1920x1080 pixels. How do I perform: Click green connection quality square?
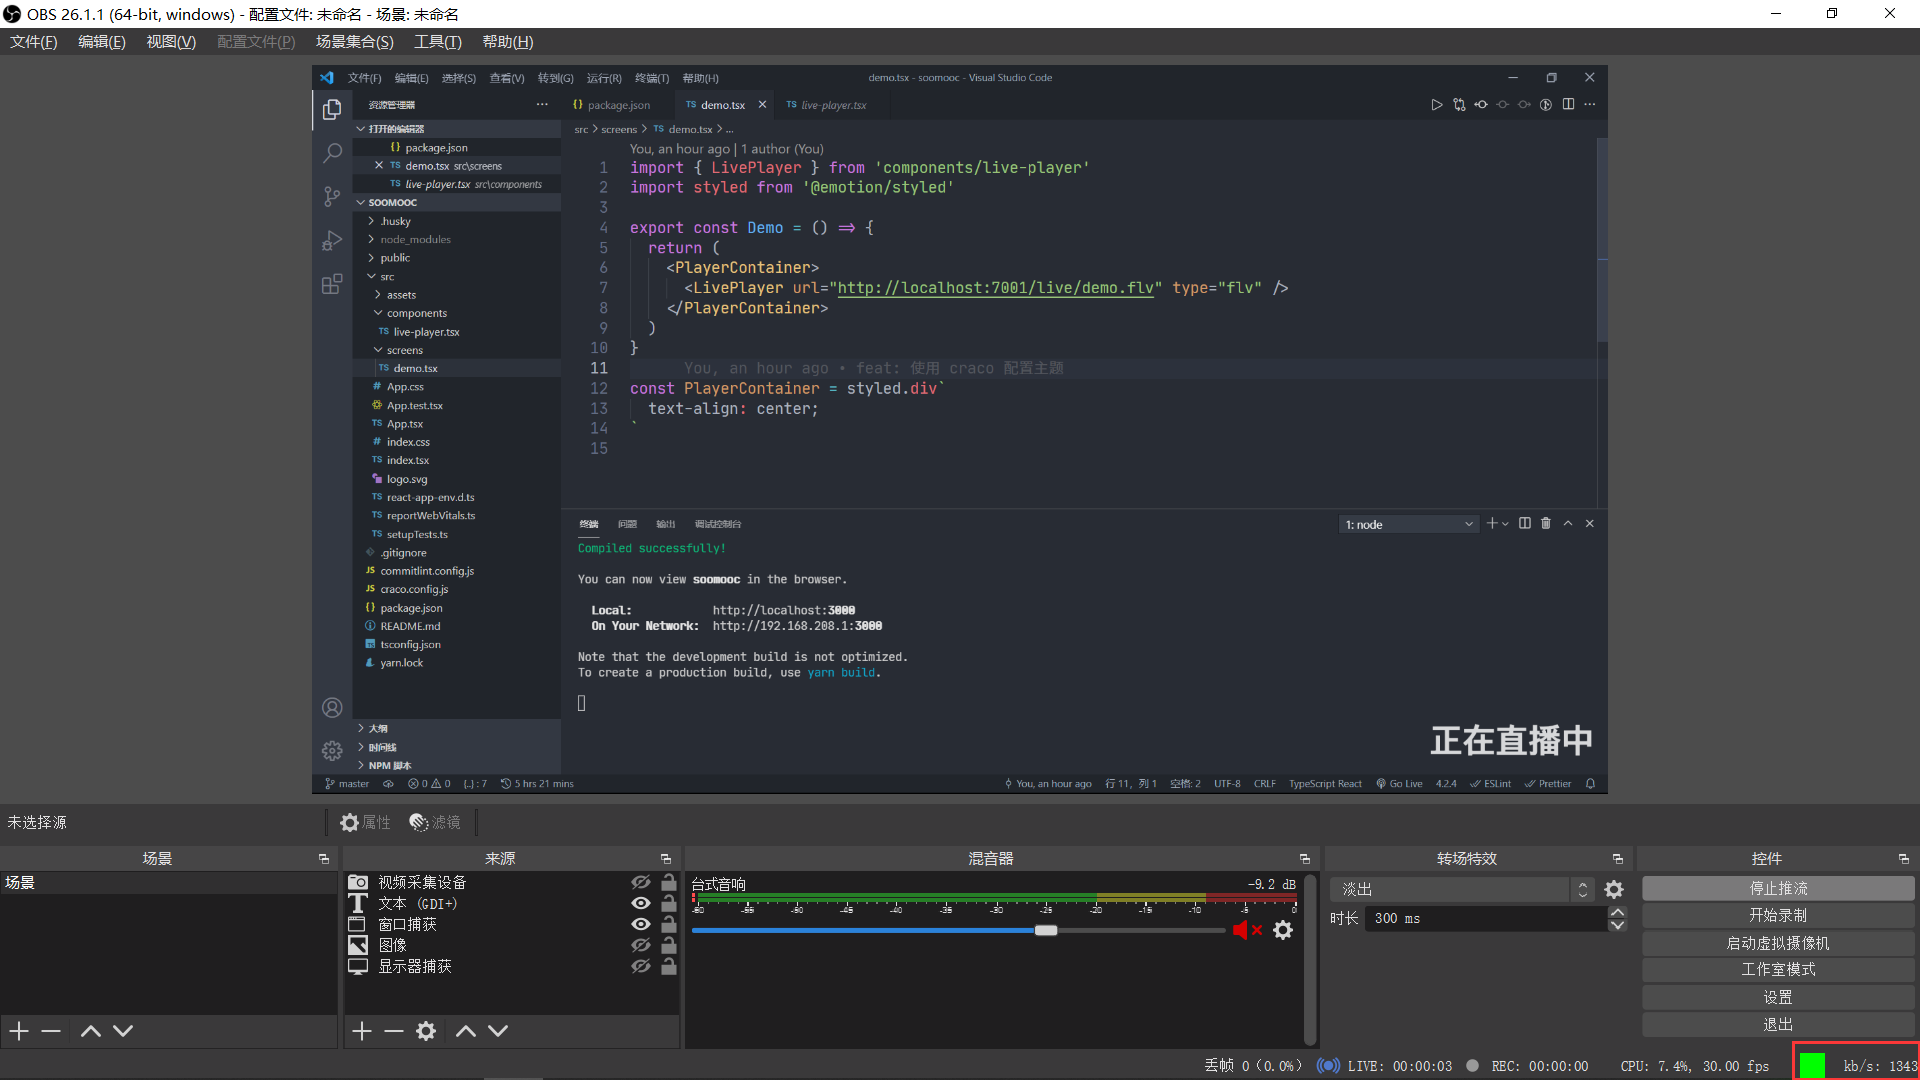[x=1812, y=1066]
